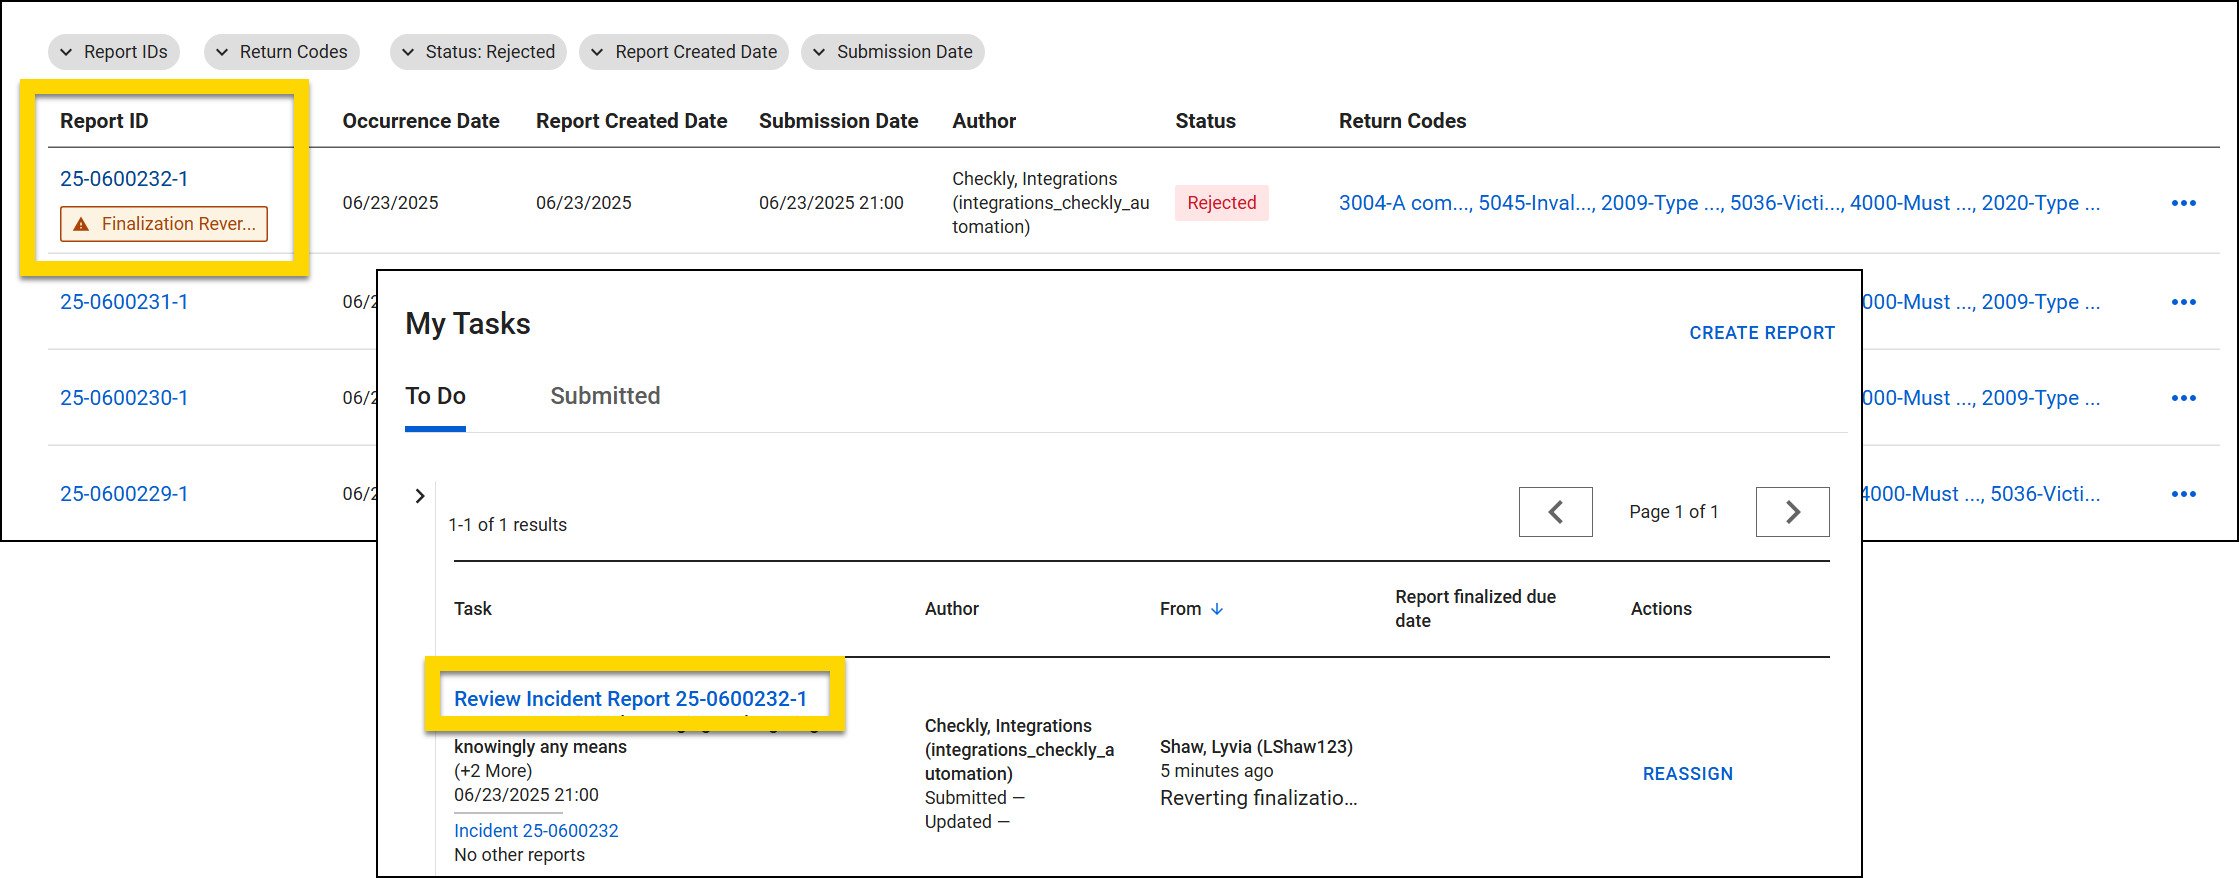Image resolution: width=2239 pixels, height=878 pixels.
Task: Open the three-dot menu for report 25-0600232-1
Action: [x=2183, y=203]
